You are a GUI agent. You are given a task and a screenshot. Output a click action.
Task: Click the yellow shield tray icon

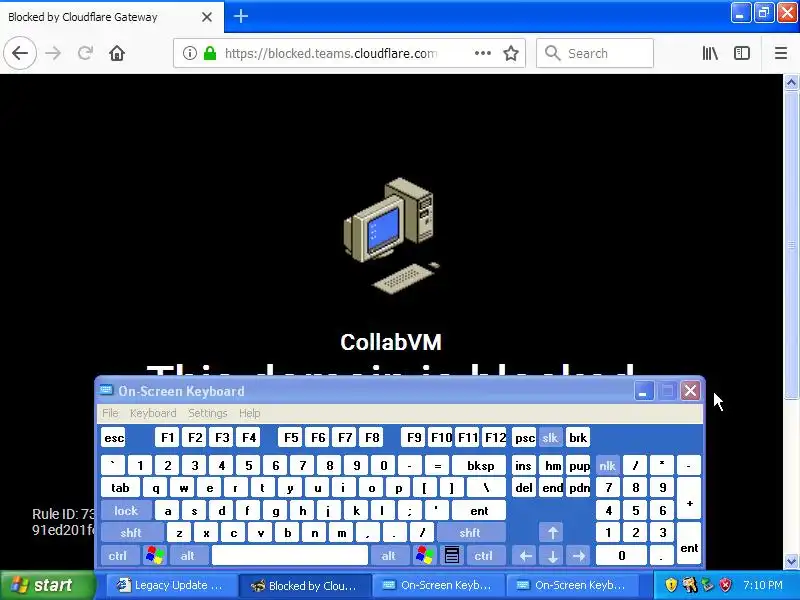click(x=671, y=585)
